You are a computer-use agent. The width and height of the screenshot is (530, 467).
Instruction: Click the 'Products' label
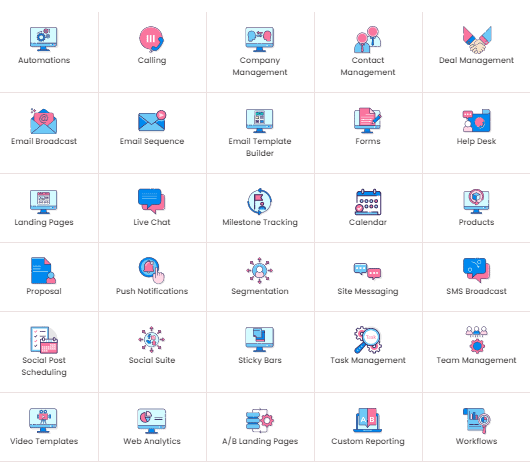476,222
